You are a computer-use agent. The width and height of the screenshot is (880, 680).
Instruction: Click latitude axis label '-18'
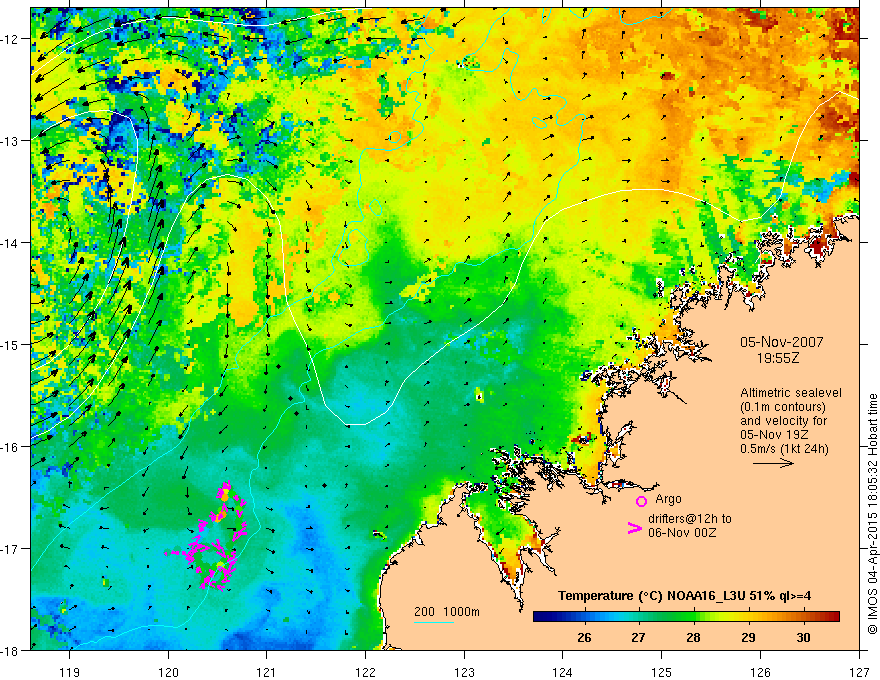(10, 650)
